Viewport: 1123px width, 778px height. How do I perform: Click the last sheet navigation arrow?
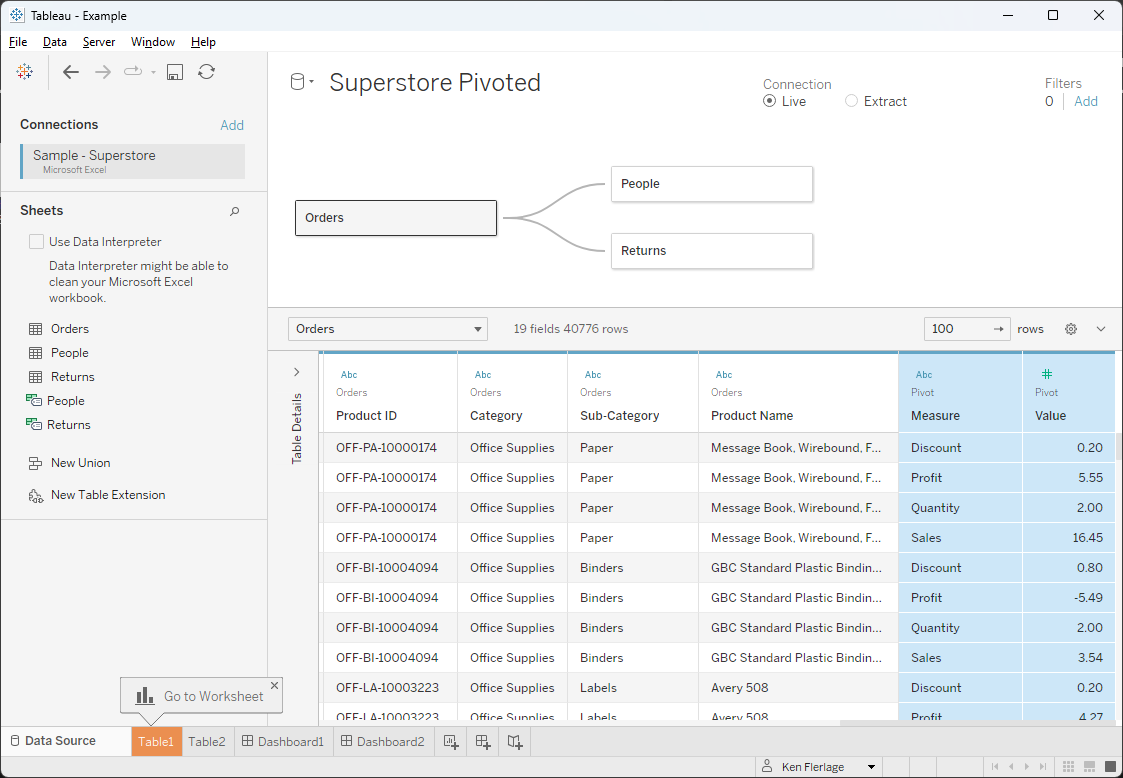(1043, 767)
